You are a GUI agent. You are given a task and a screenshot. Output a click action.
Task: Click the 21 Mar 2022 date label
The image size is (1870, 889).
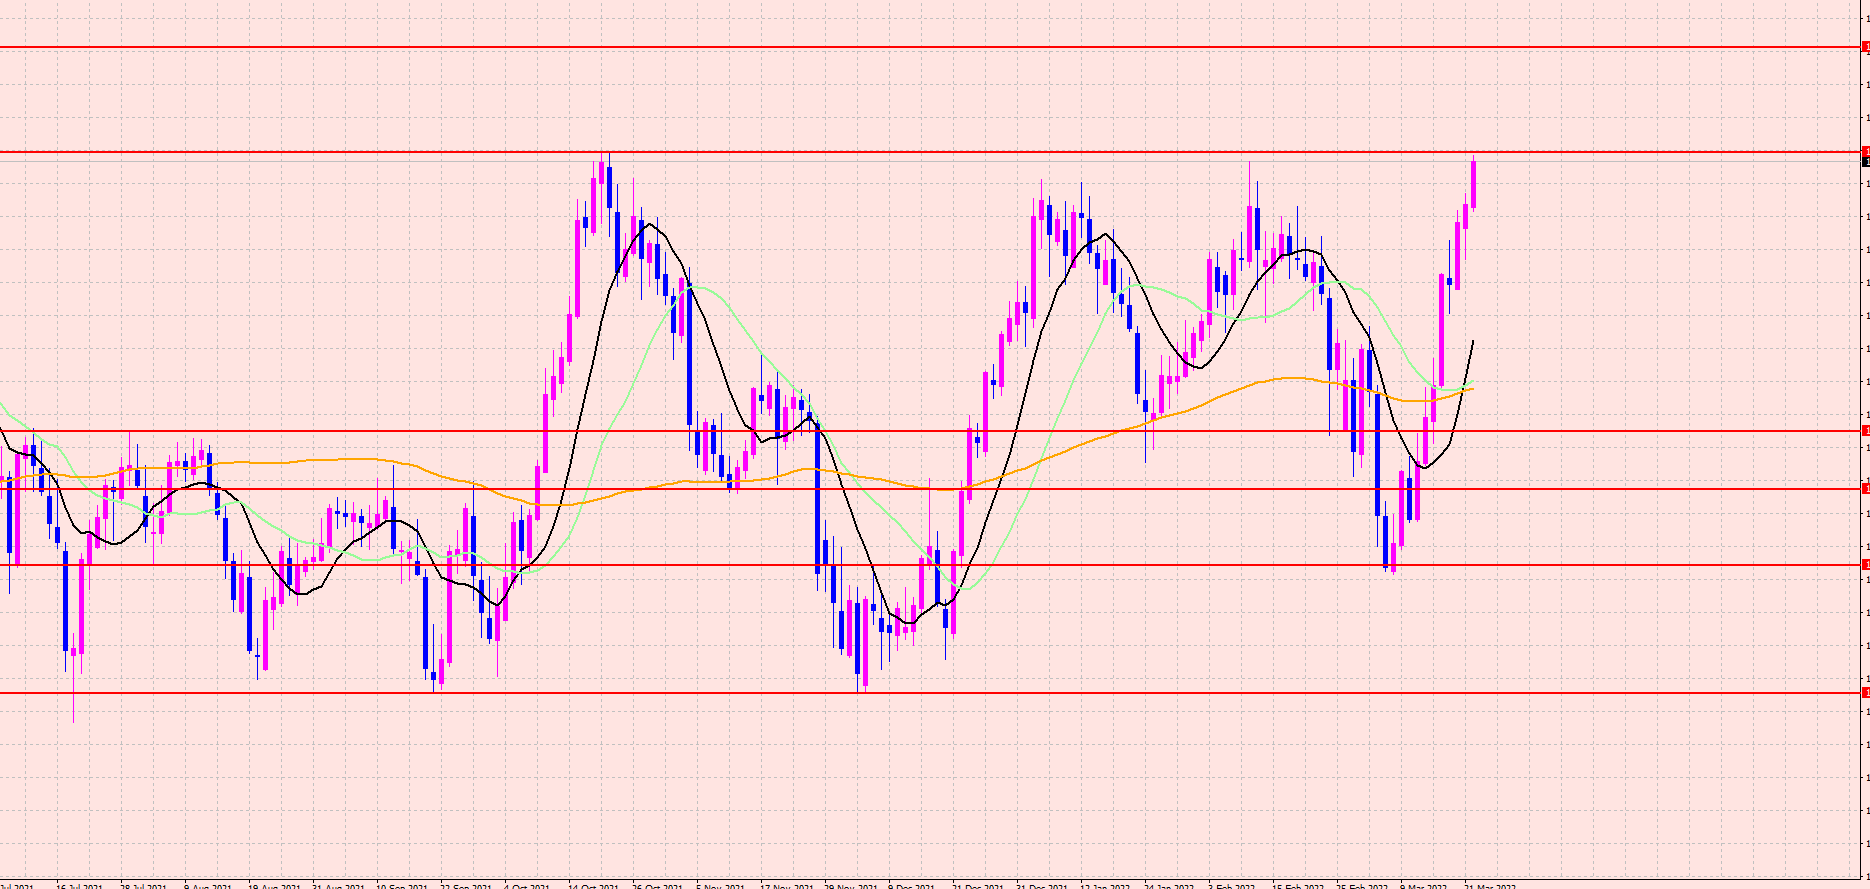click(1490, 885)
